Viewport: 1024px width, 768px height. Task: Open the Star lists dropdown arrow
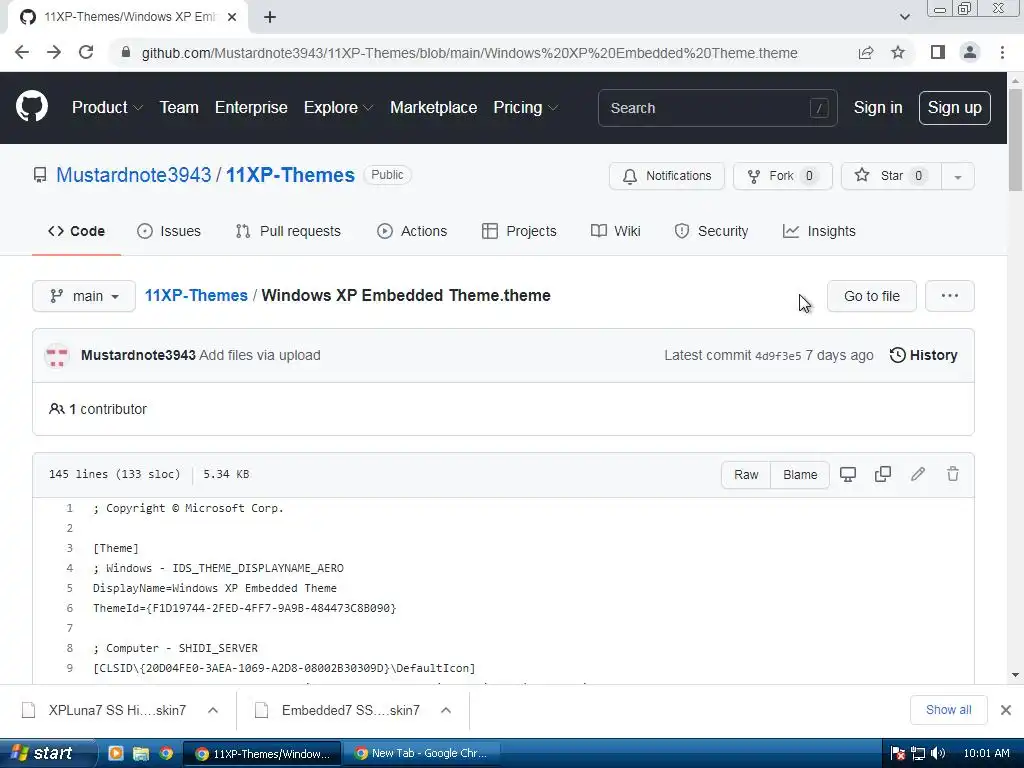tap(957, 176)
